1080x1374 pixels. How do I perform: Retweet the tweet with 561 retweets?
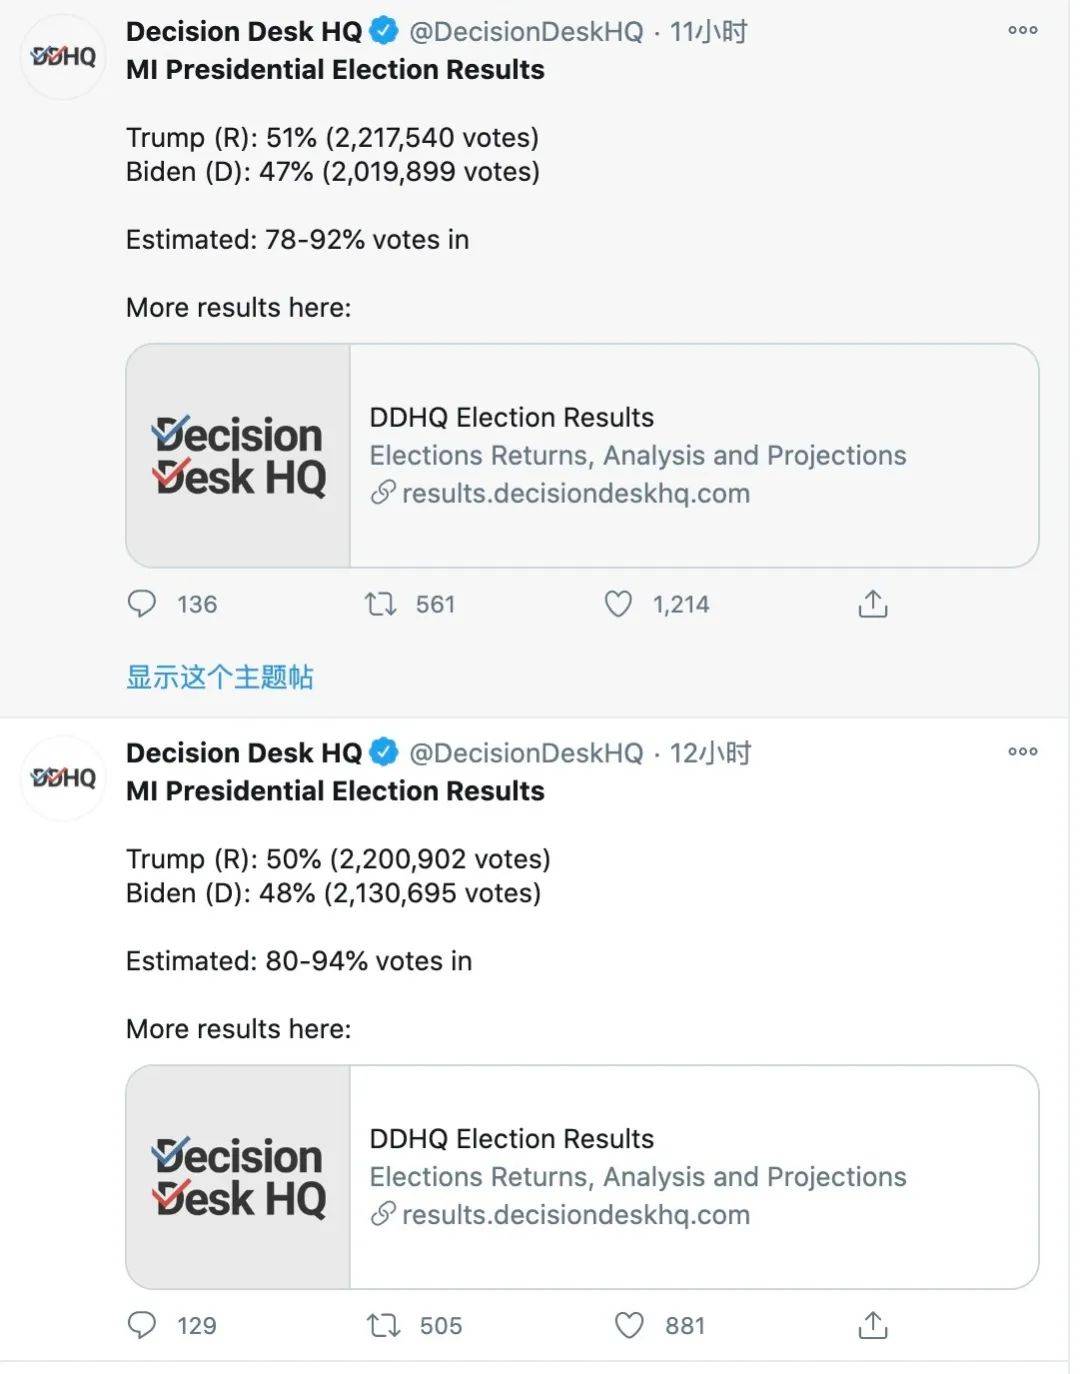[x=380, y=604]
